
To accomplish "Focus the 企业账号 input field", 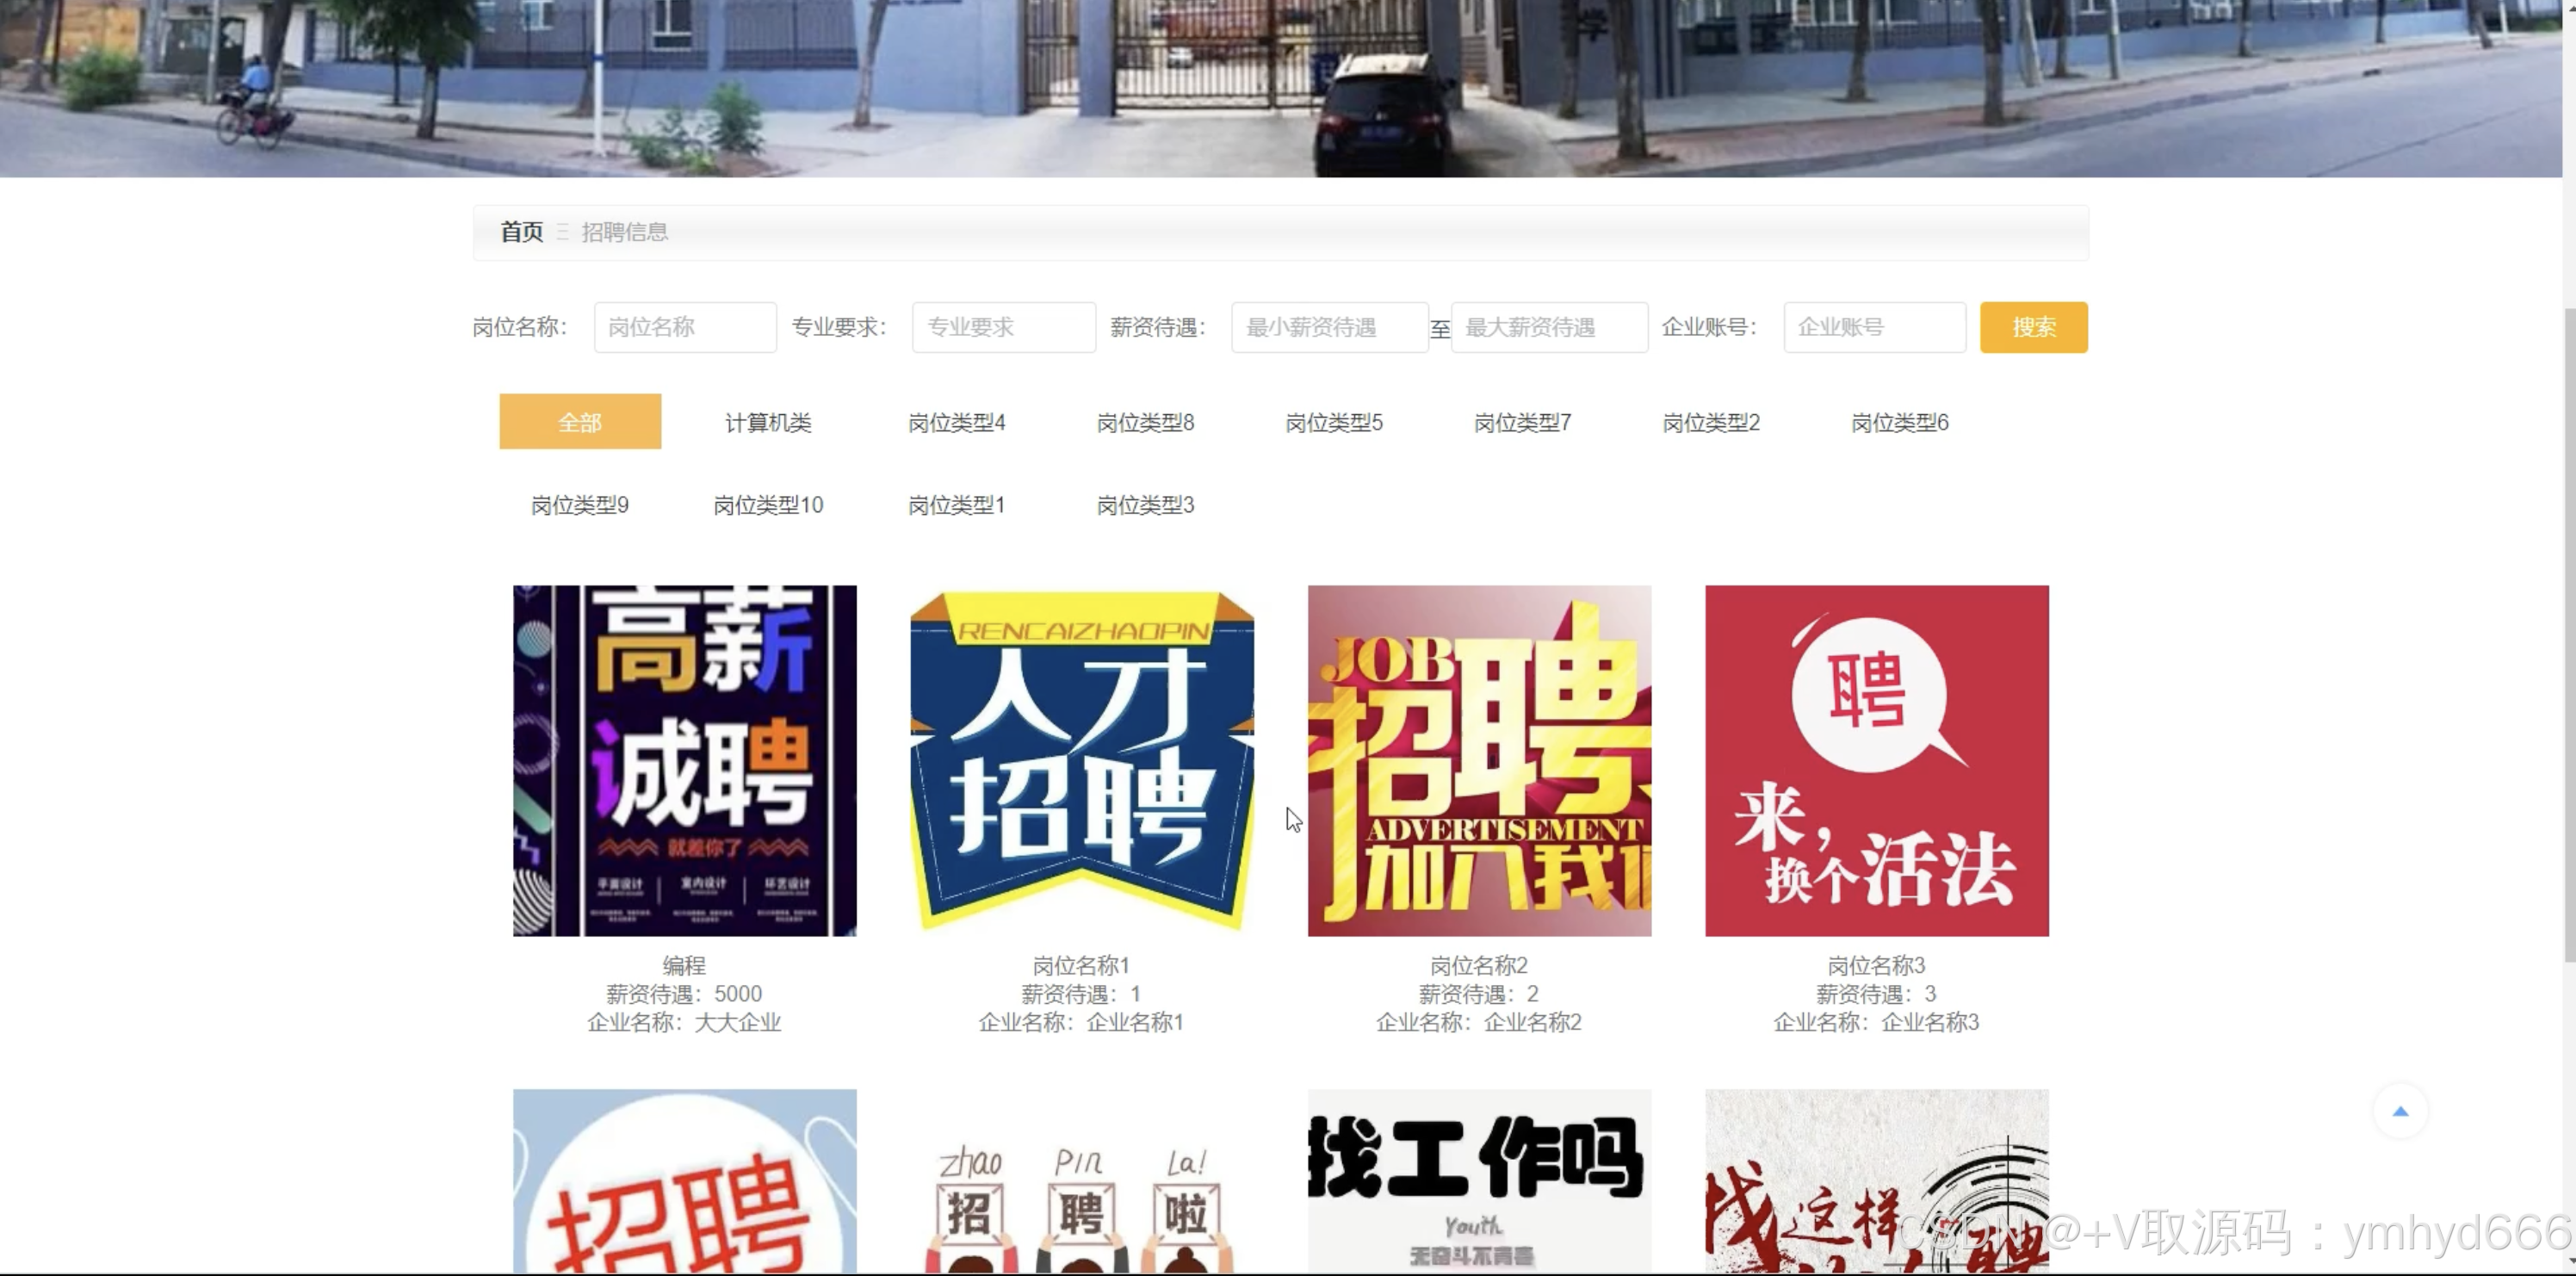I will tap(1874, 327).
